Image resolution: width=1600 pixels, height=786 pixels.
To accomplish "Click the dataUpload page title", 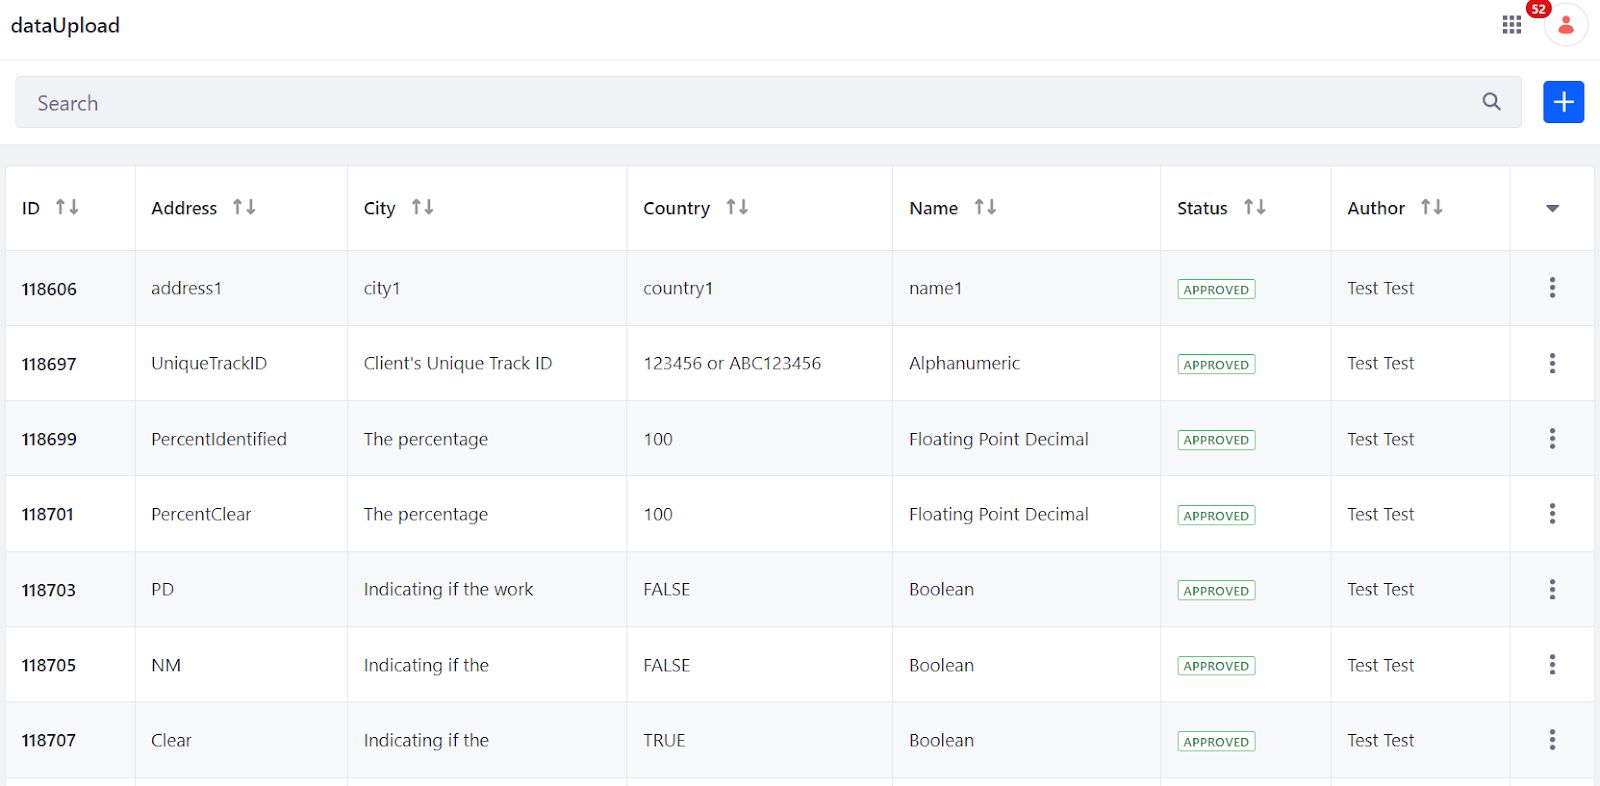I will pos(65,26).
